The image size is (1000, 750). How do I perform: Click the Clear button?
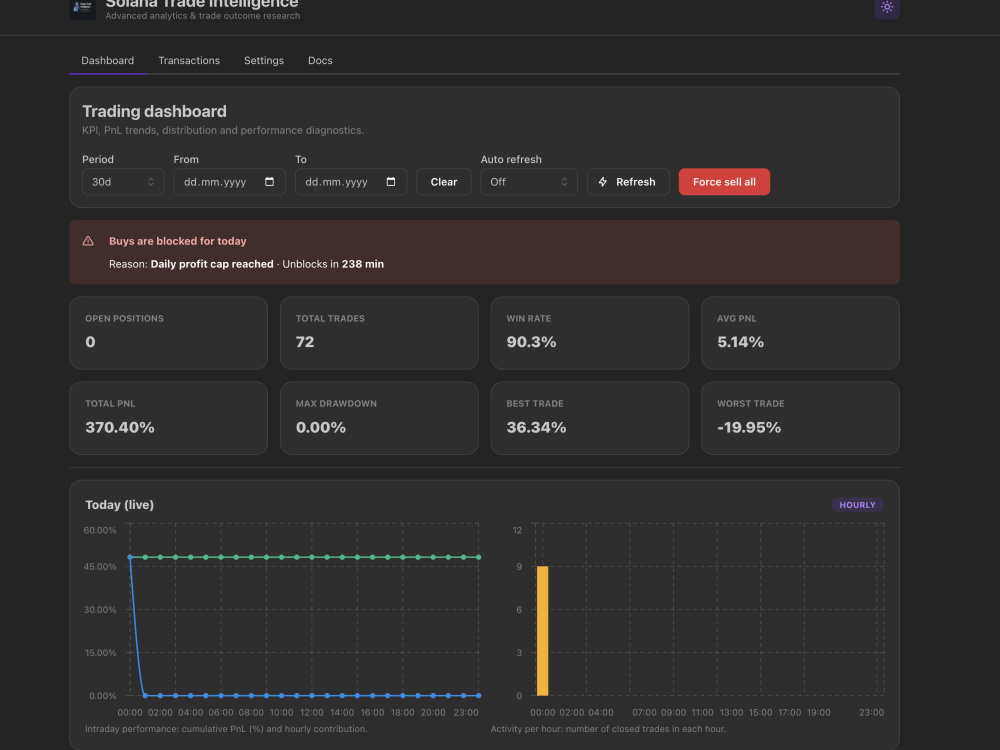point(444,182)
